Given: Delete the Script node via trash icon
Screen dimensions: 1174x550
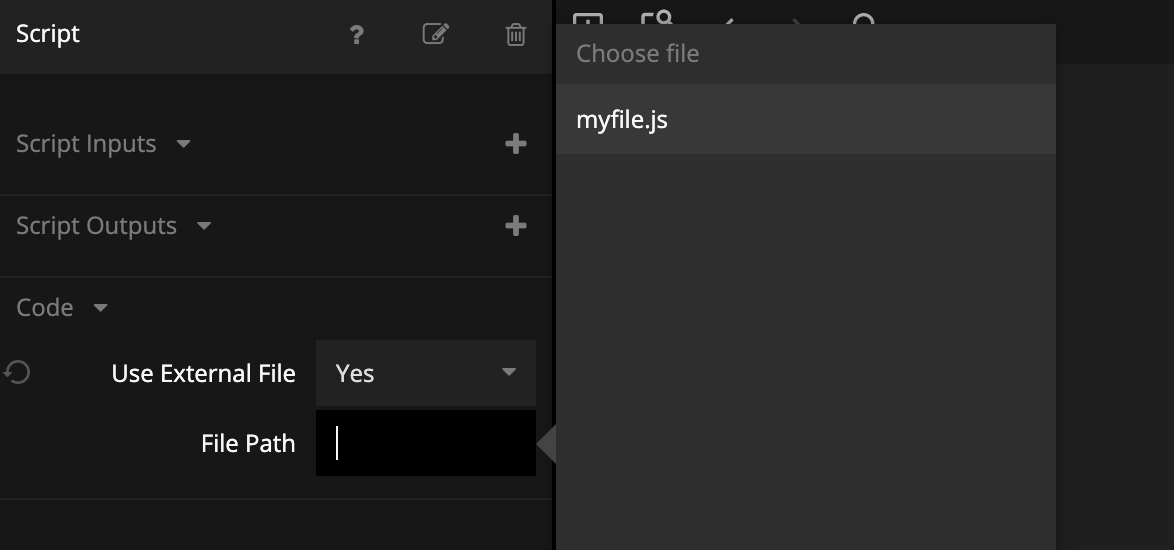Looking at the screenshot, I should [x=516, y=35].
